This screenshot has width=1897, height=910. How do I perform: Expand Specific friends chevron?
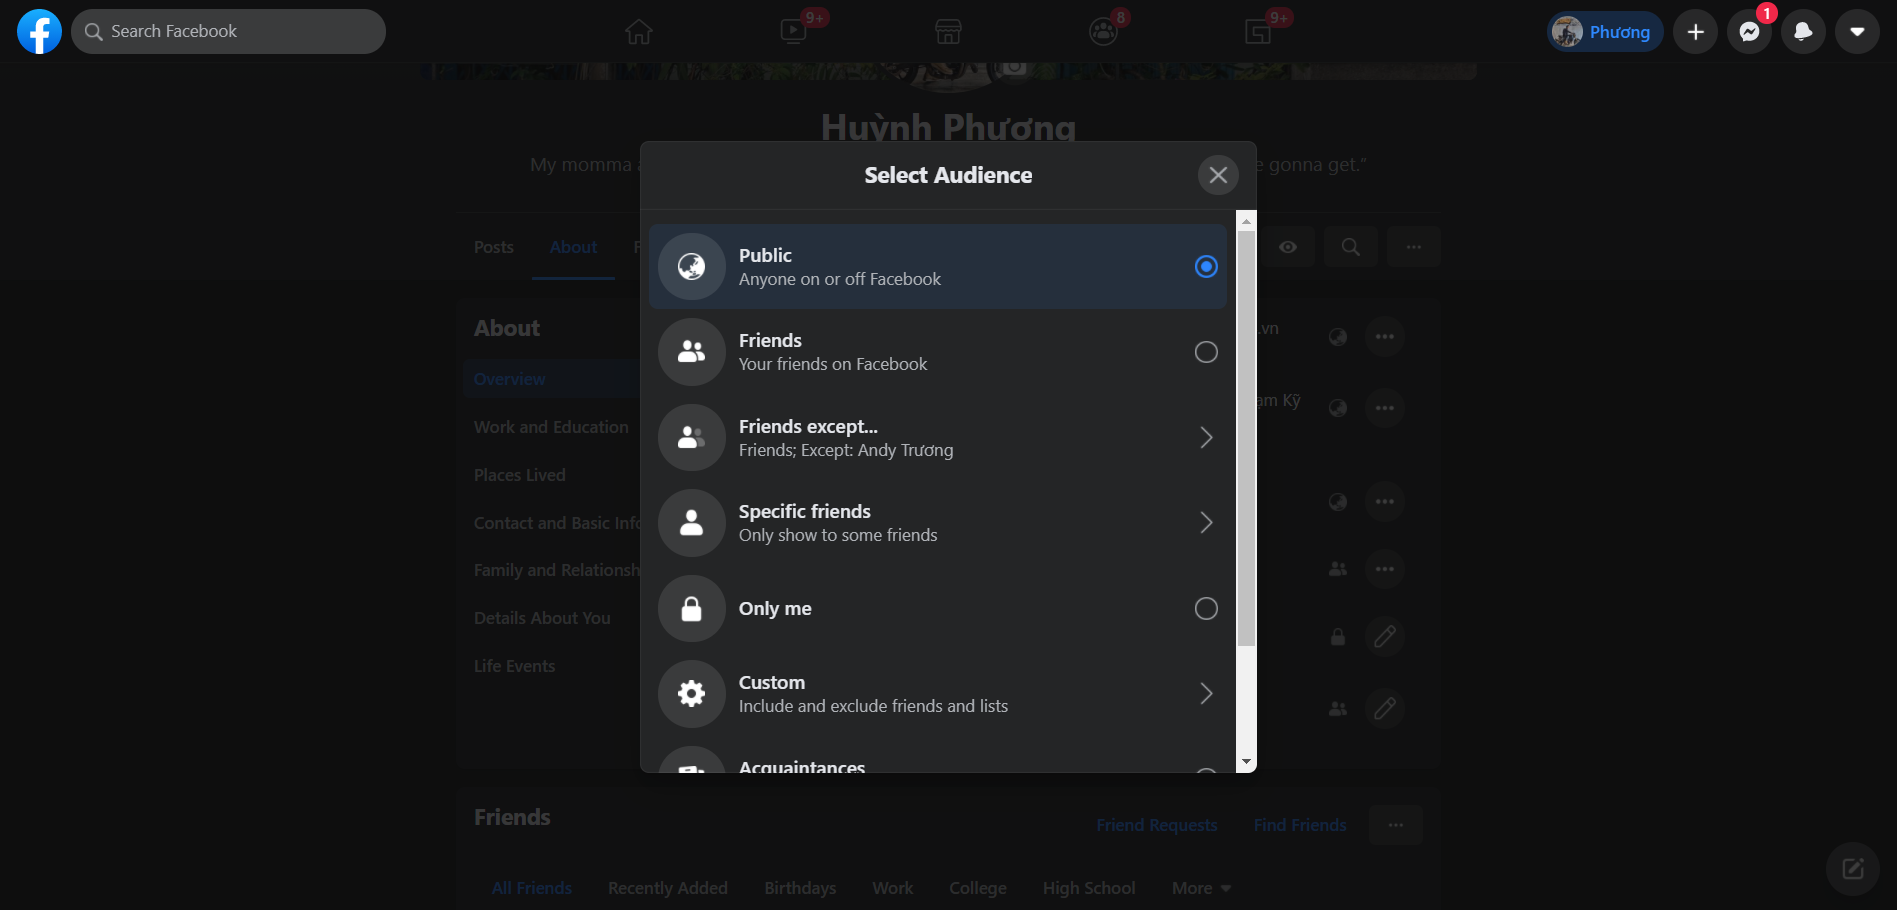[x=1206, y=523]
